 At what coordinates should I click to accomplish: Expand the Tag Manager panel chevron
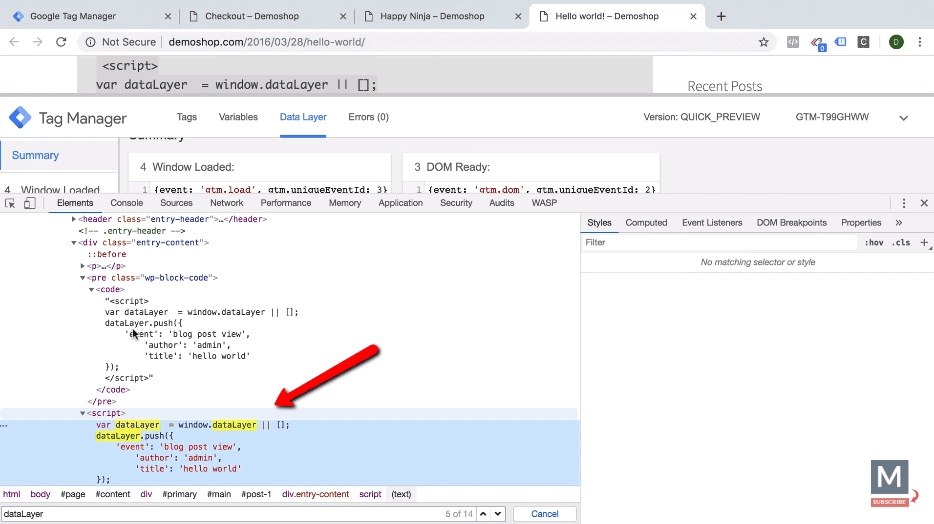pos(904,117)
